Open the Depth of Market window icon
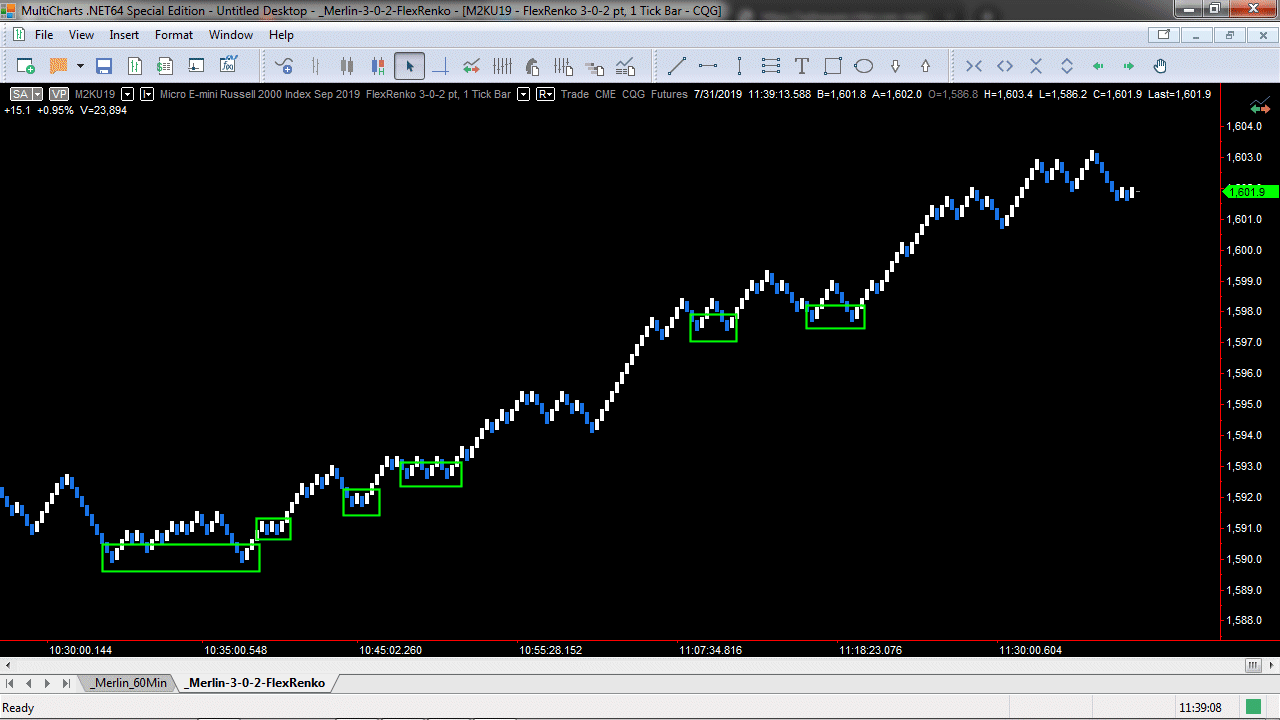 tap(197, 66)
